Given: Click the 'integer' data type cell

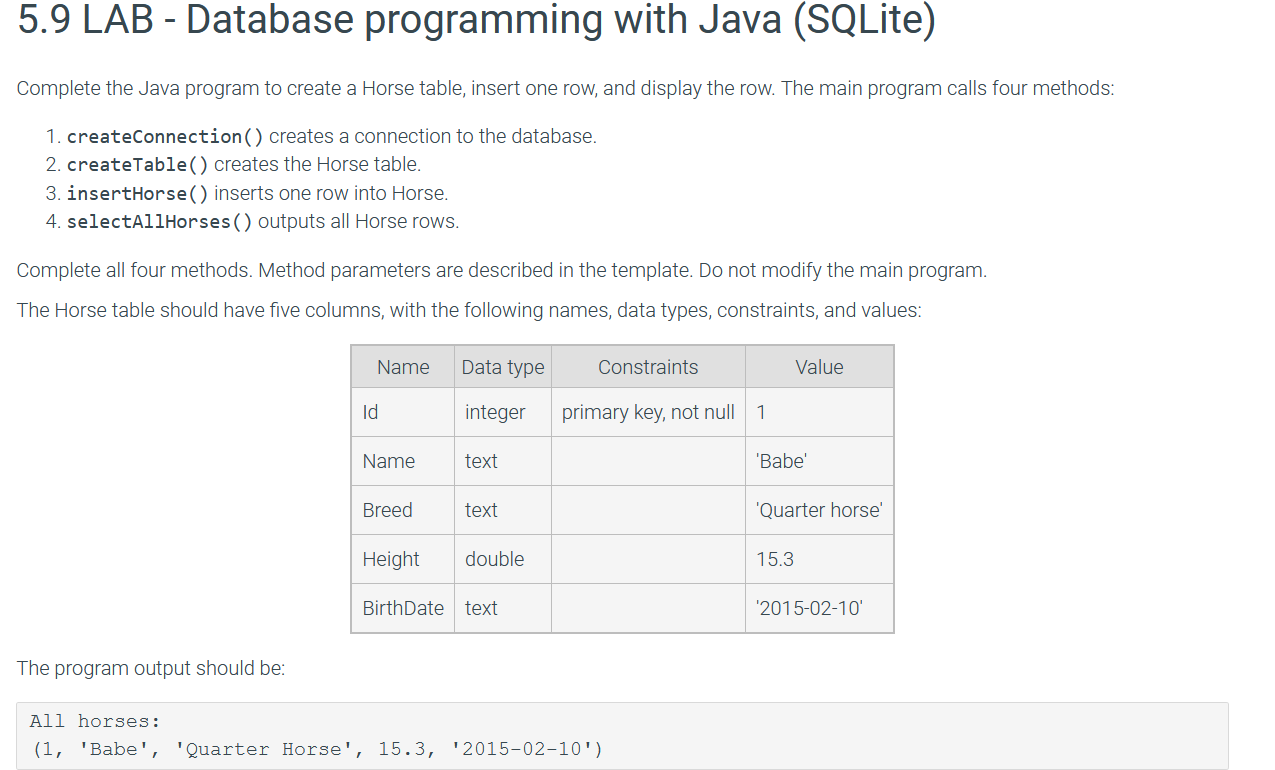Looking at the screenshot, I should [503, 412].
